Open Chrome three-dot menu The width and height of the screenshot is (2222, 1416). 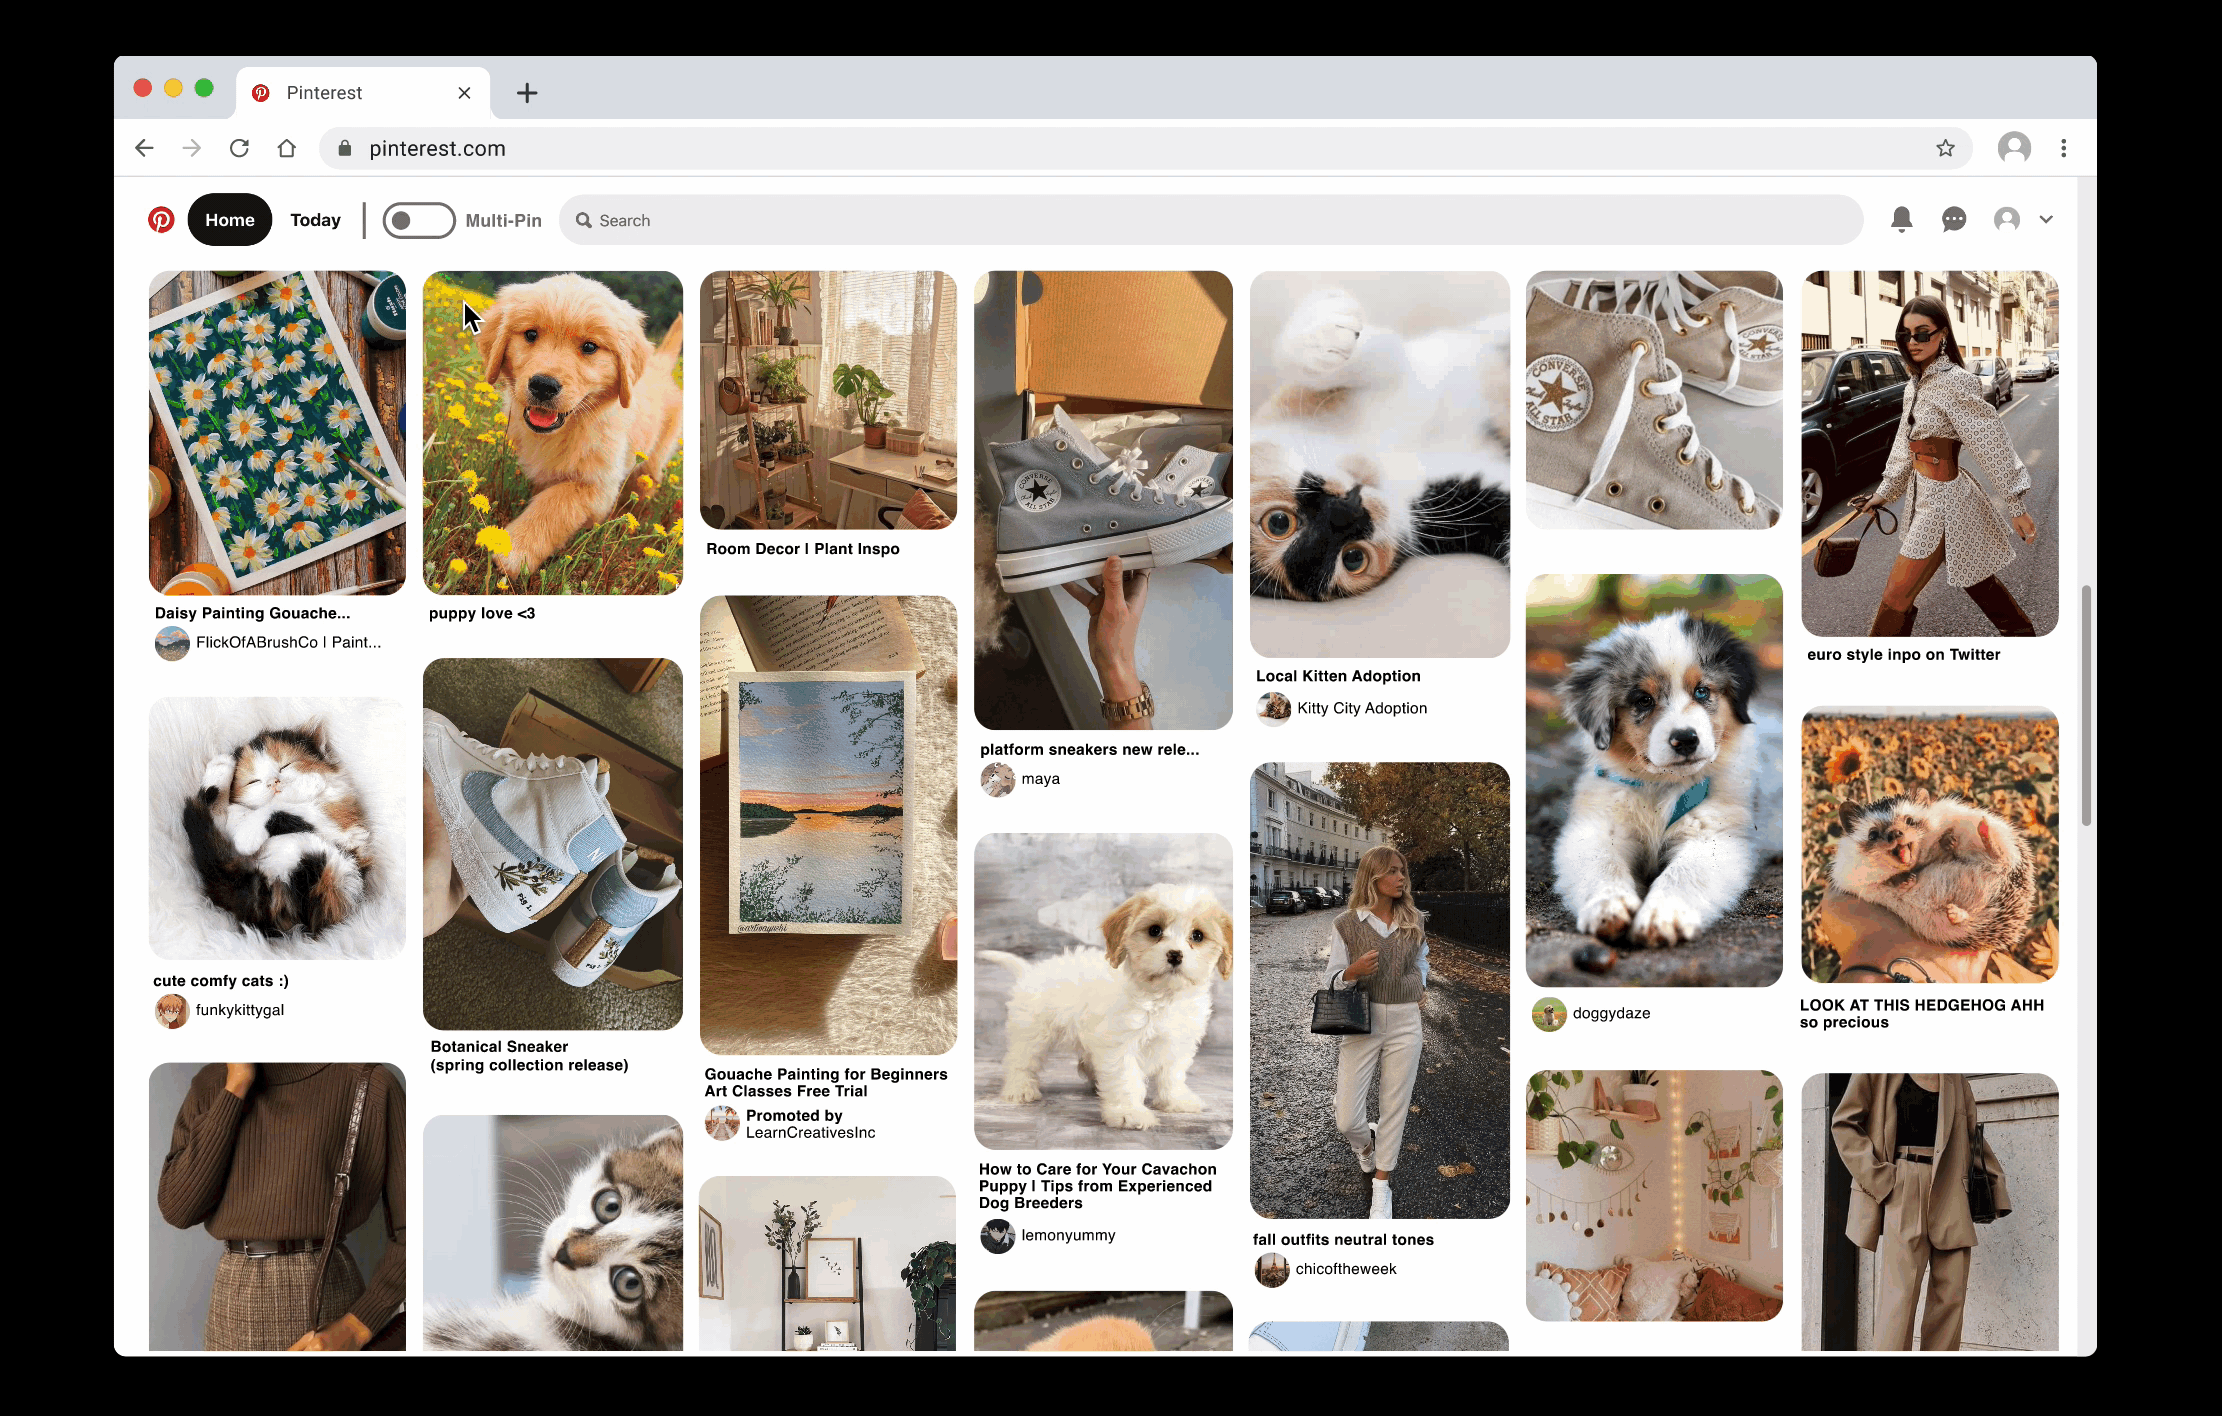coord(2064,149)
